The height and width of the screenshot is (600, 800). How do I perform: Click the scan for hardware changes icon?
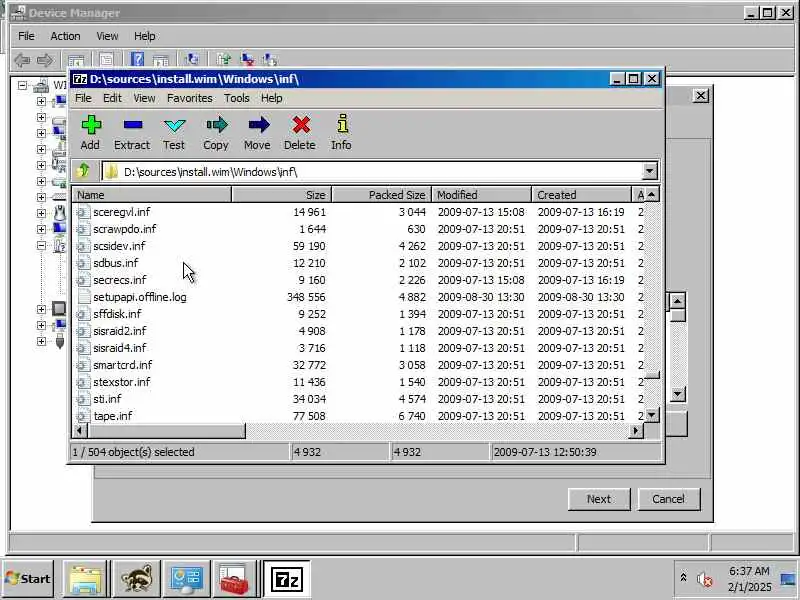click(x=191, y=60)
